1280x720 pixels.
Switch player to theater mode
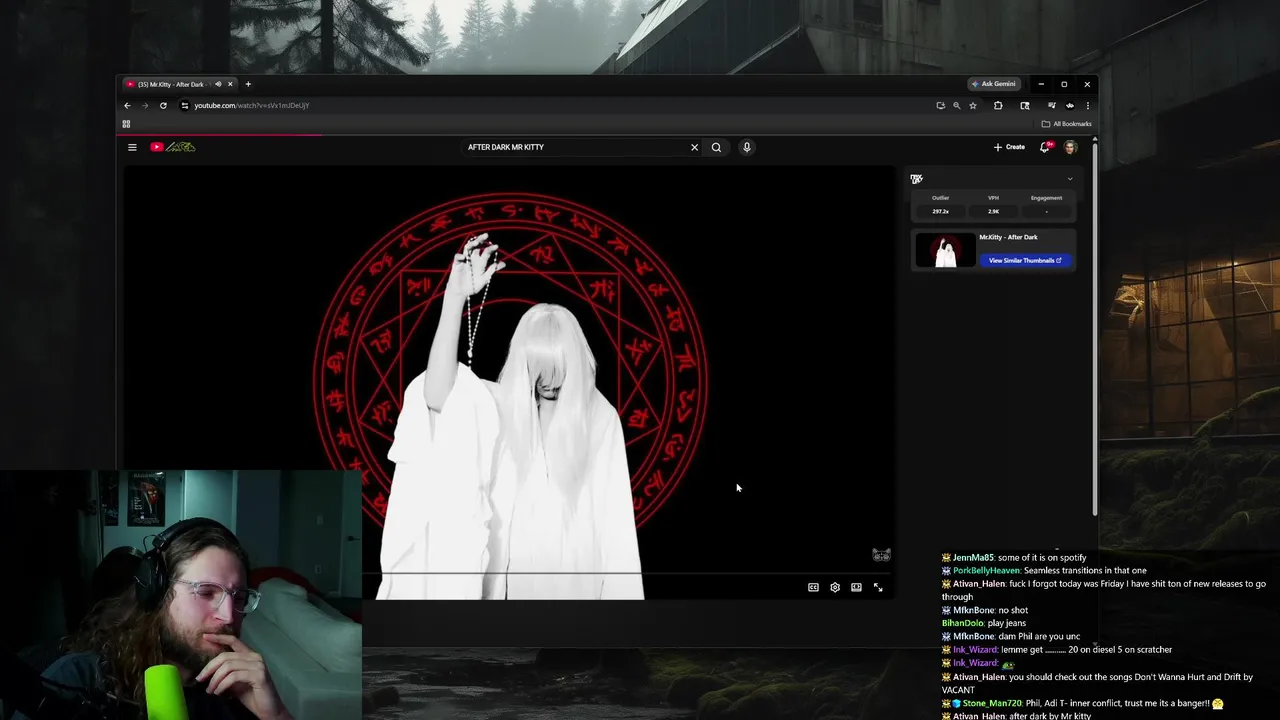[856, 587]
